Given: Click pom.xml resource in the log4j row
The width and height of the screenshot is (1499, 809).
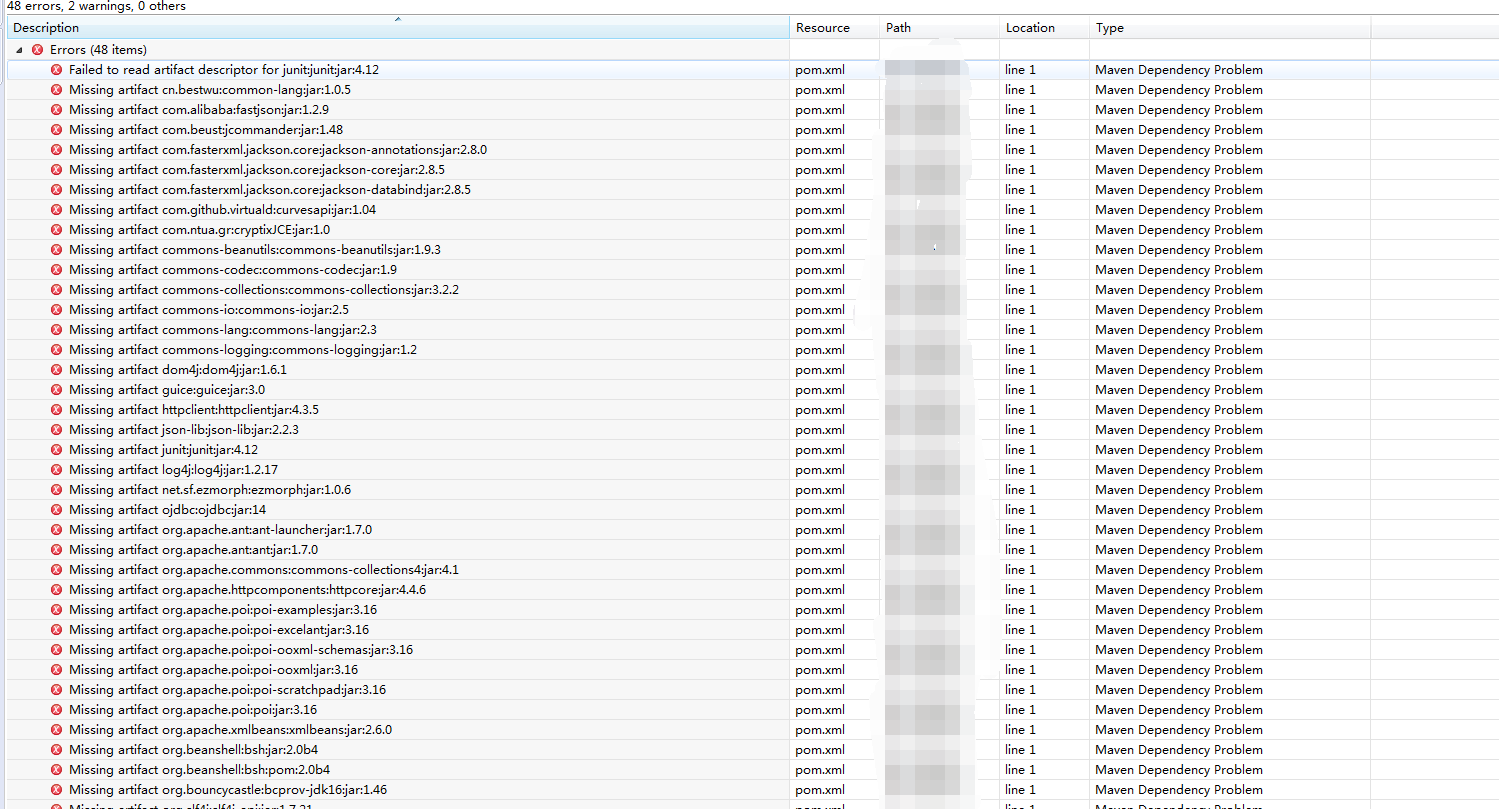Looking at the screenshot, I should [820, 470].
